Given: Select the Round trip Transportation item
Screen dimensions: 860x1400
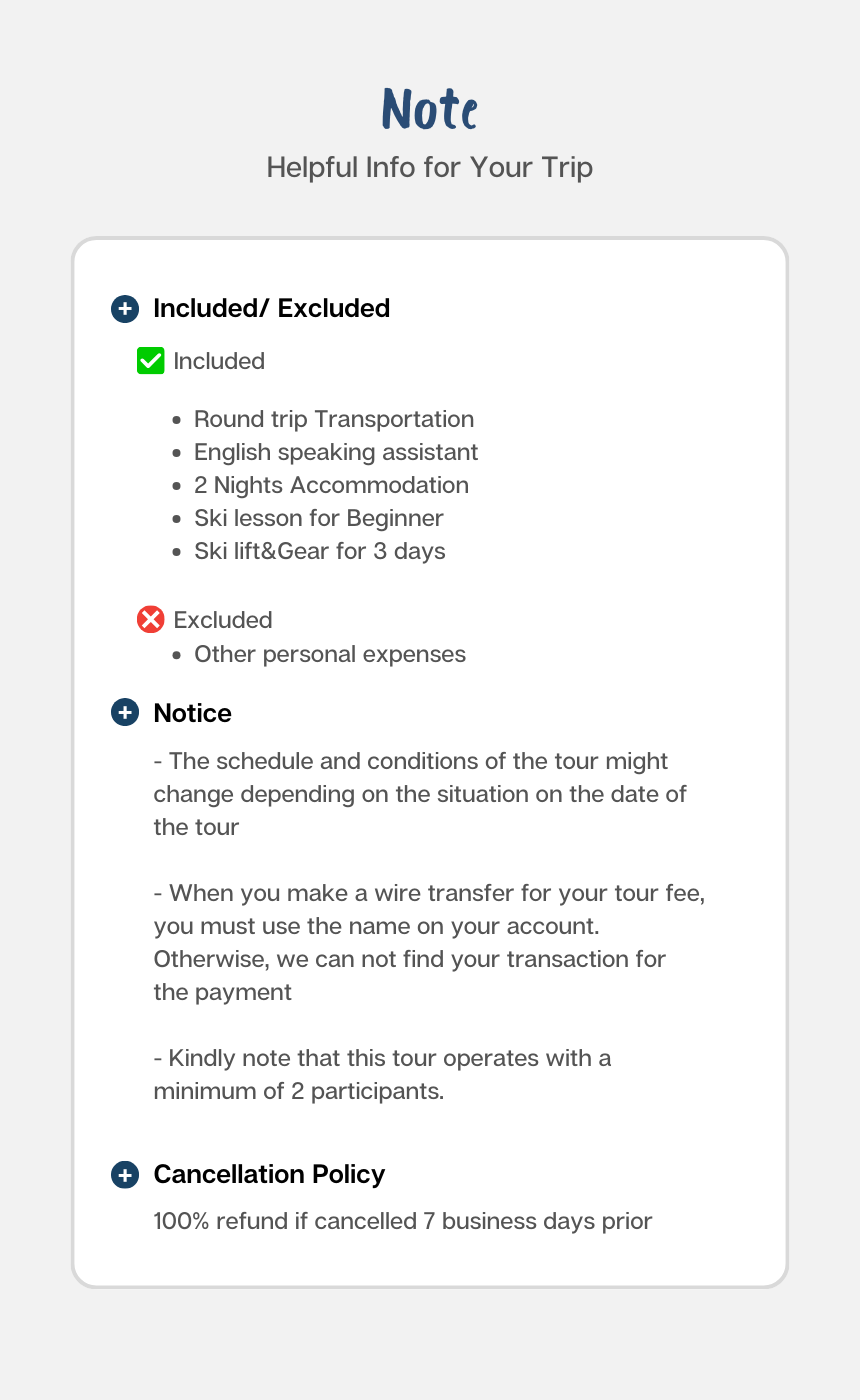Looking at the screenshot, I should coord(334,419).
